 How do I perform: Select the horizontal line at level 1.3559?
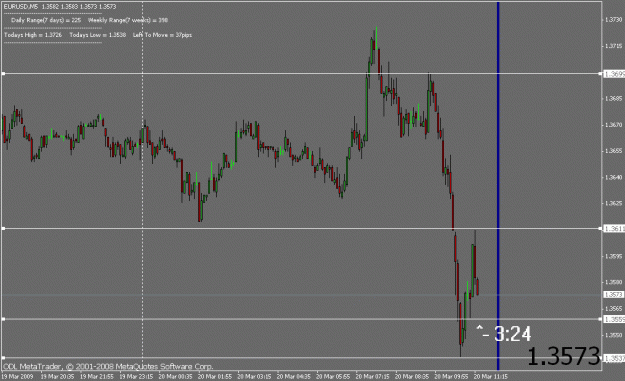[301, 319]
